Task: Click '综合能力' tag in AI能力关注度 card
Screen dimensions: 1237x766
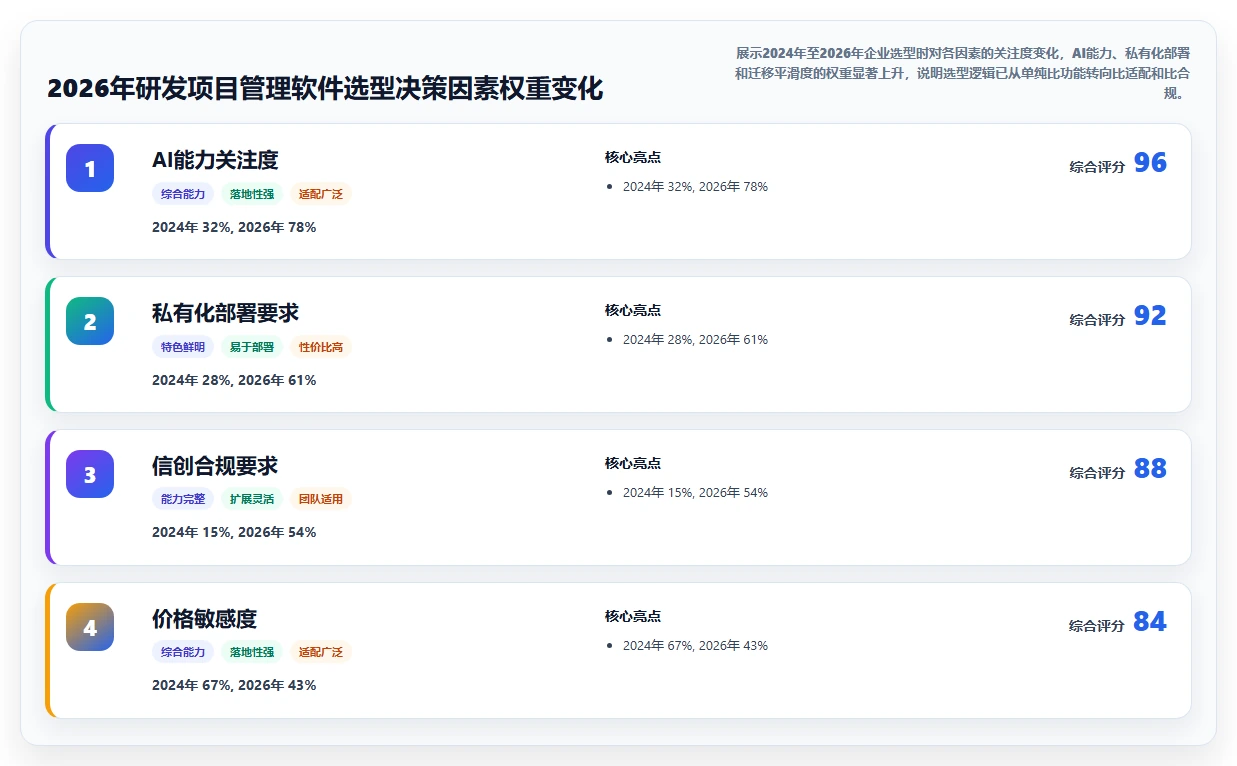Action: [x=183, y=194]
